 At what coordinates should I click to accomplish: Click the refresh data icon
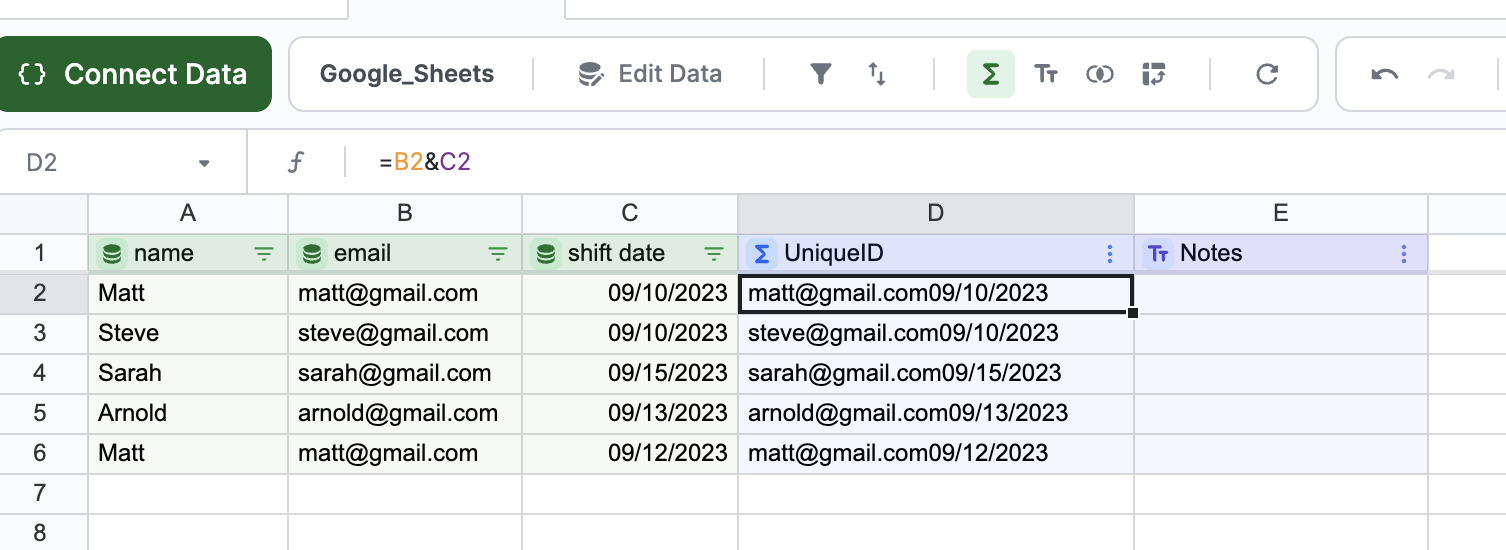(1267, 74)
